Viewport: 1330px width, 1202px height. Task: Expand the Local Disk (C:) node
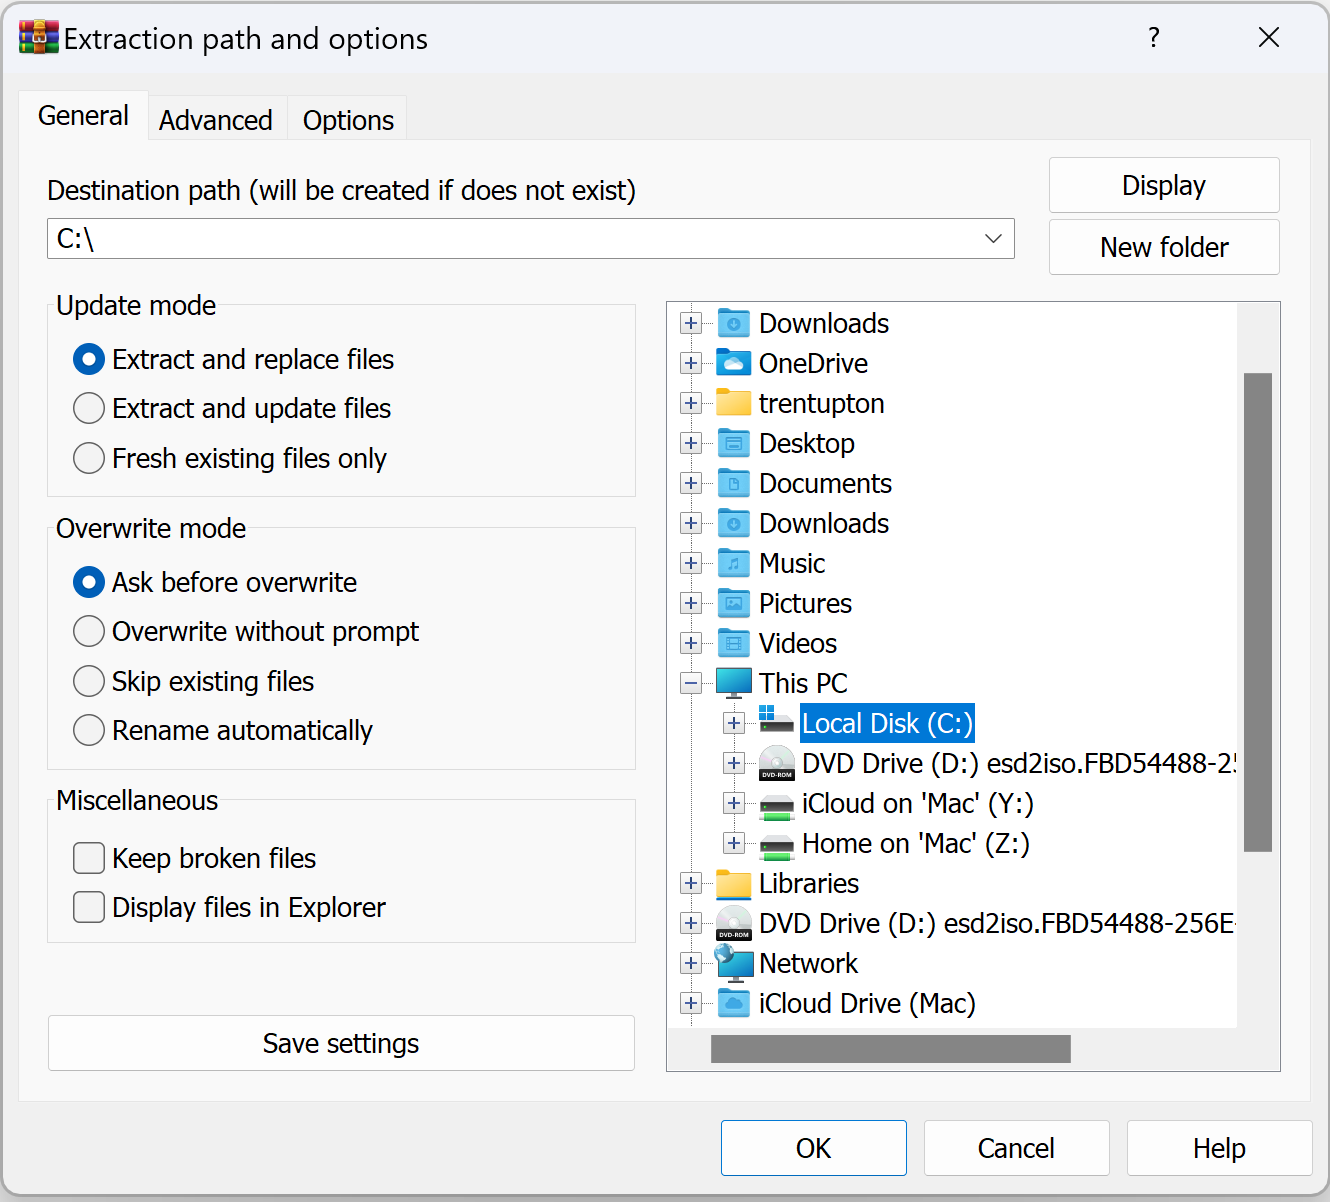734,723
